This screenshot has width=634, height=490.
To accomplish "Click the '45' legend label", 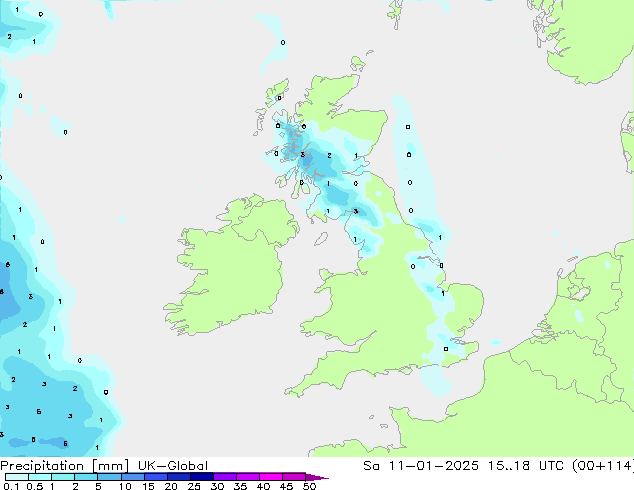I will [286, 486].
